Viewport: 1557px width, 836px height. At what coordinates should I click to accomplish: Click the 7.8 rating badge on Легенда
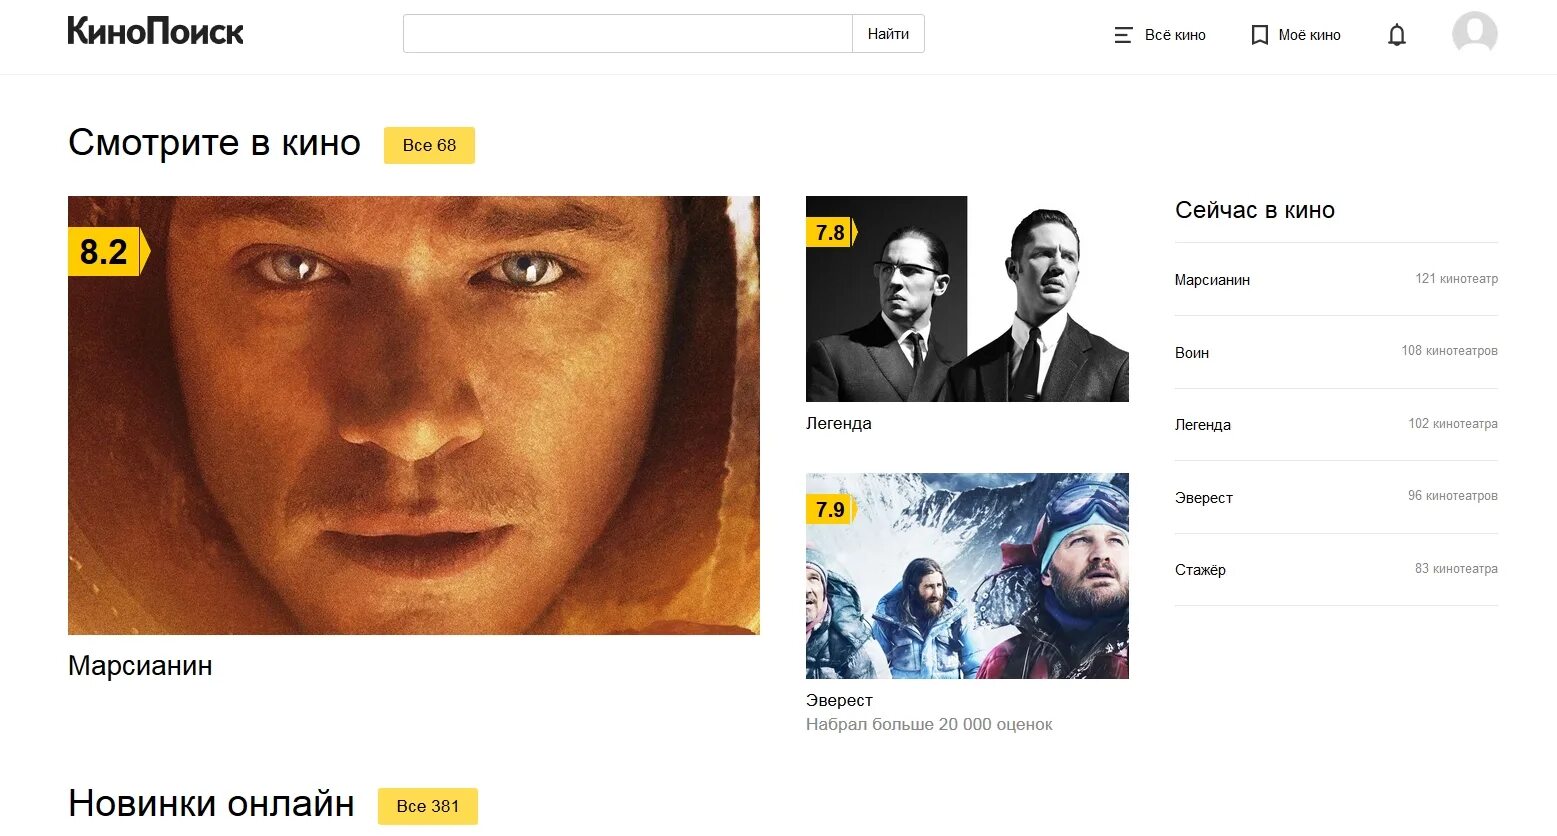831,232
